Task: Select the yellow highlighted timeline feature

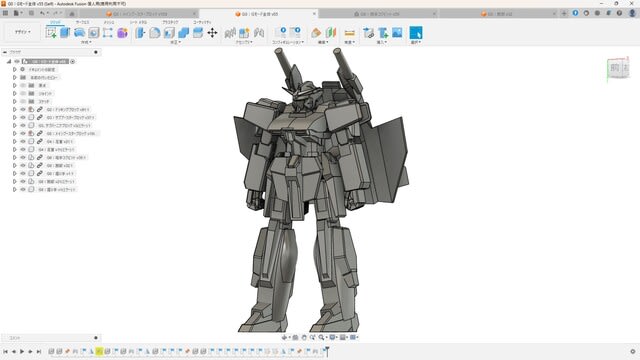Action: click(99, 351)
